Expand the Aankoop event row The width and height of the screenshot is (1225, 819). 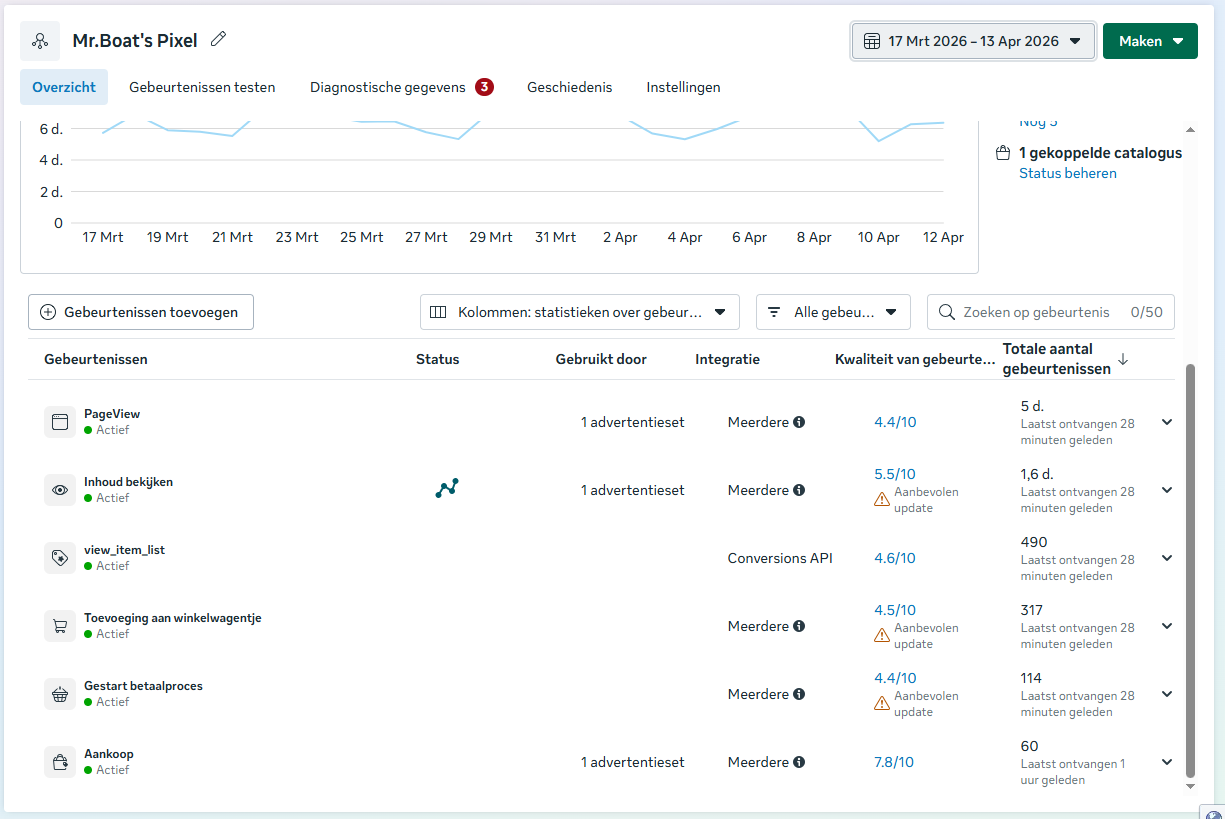point(1166,762)
